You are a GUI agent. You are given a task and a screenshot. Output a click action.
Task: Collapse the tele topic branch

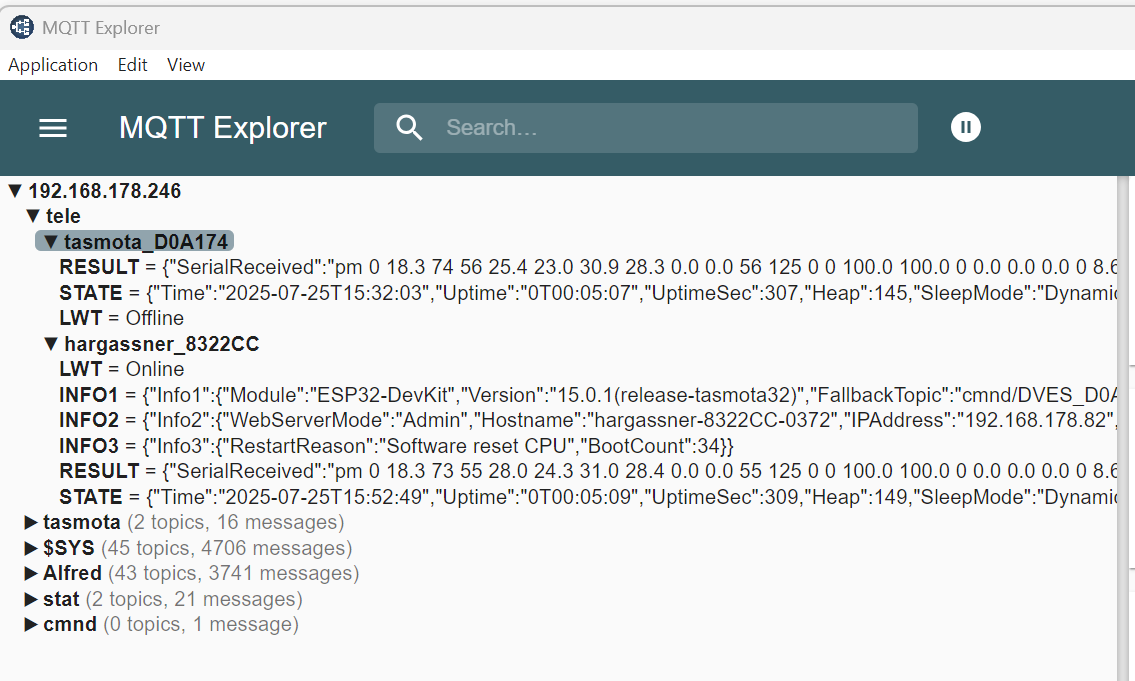click(x=33, y=216)
